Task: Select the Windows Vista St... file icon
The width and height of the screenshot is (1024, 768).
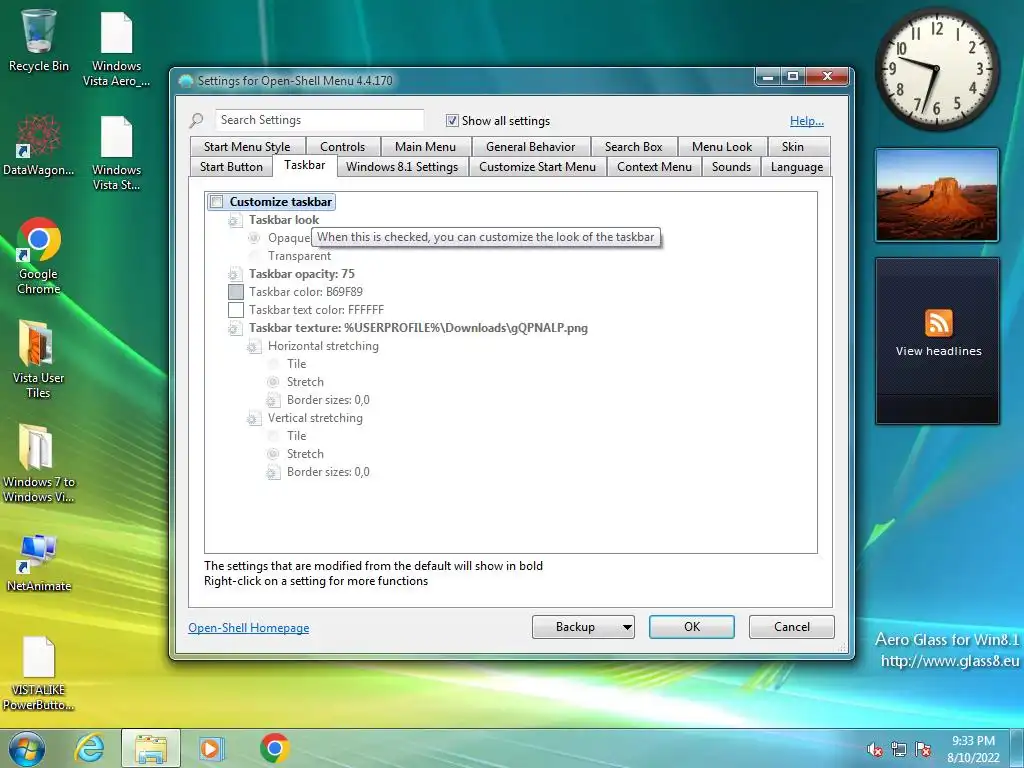Action: [116, 153]
